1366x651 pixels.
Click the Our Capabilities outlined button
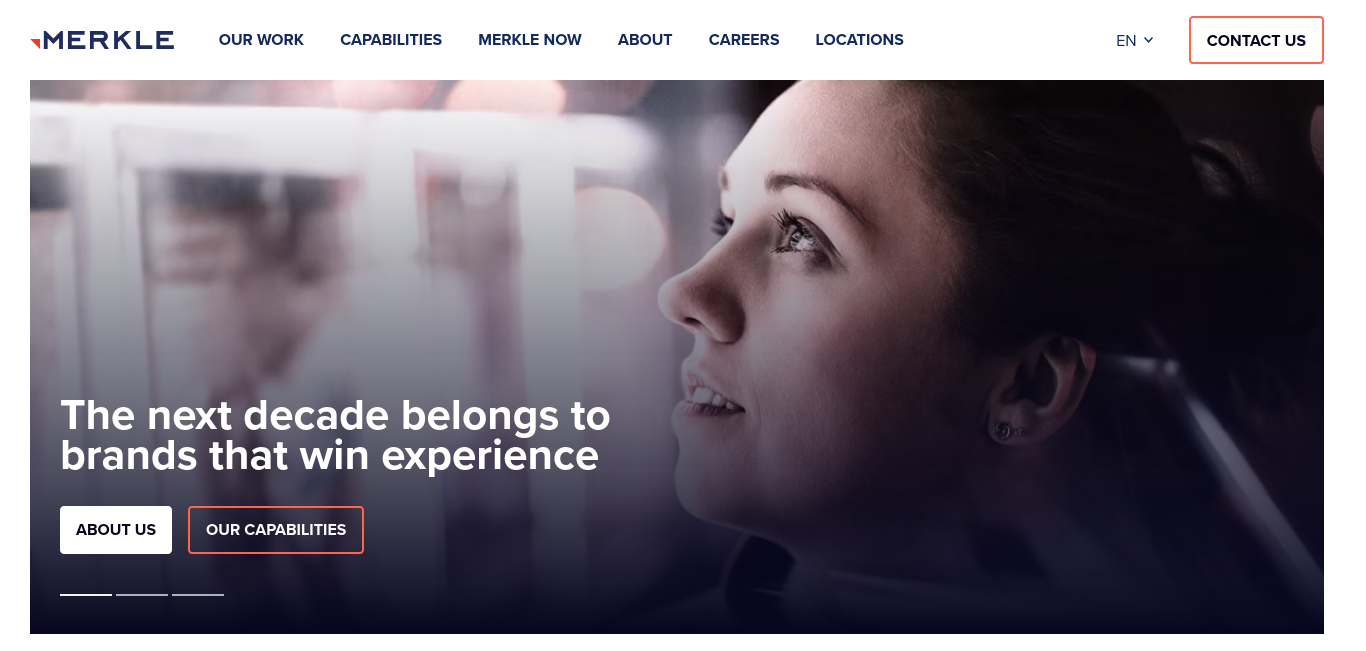point(276,530)
